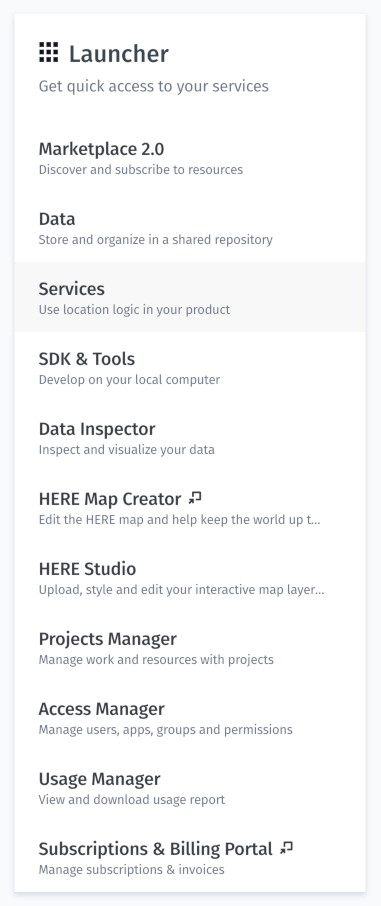This screenshot has height=906, width=381.
Task: Click 'Edit the HERE map and help keep' description
Action: [179, 519]
